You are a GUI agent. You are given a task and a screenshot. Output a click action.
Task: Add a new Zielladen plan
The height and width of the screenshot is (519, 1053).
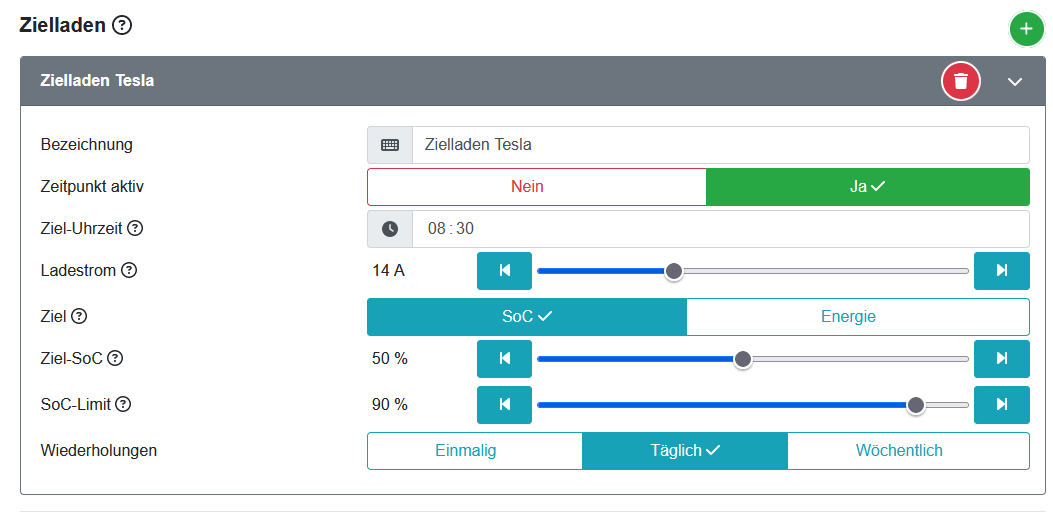[x=1026, y=30]
